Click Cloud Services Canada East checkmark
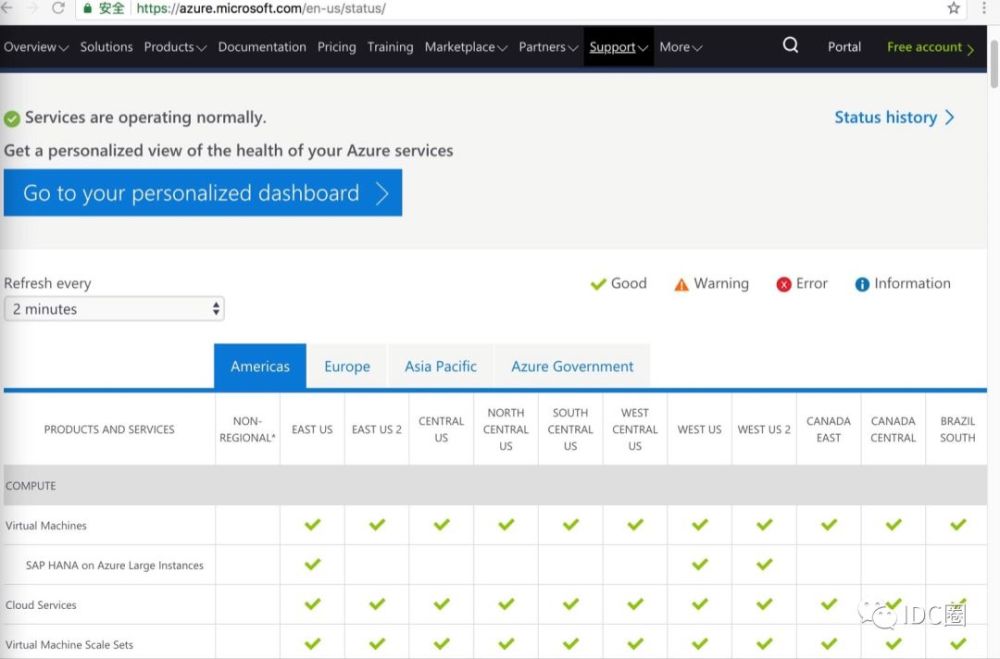Screen dimensions: 1000x659 pos(828,603)
